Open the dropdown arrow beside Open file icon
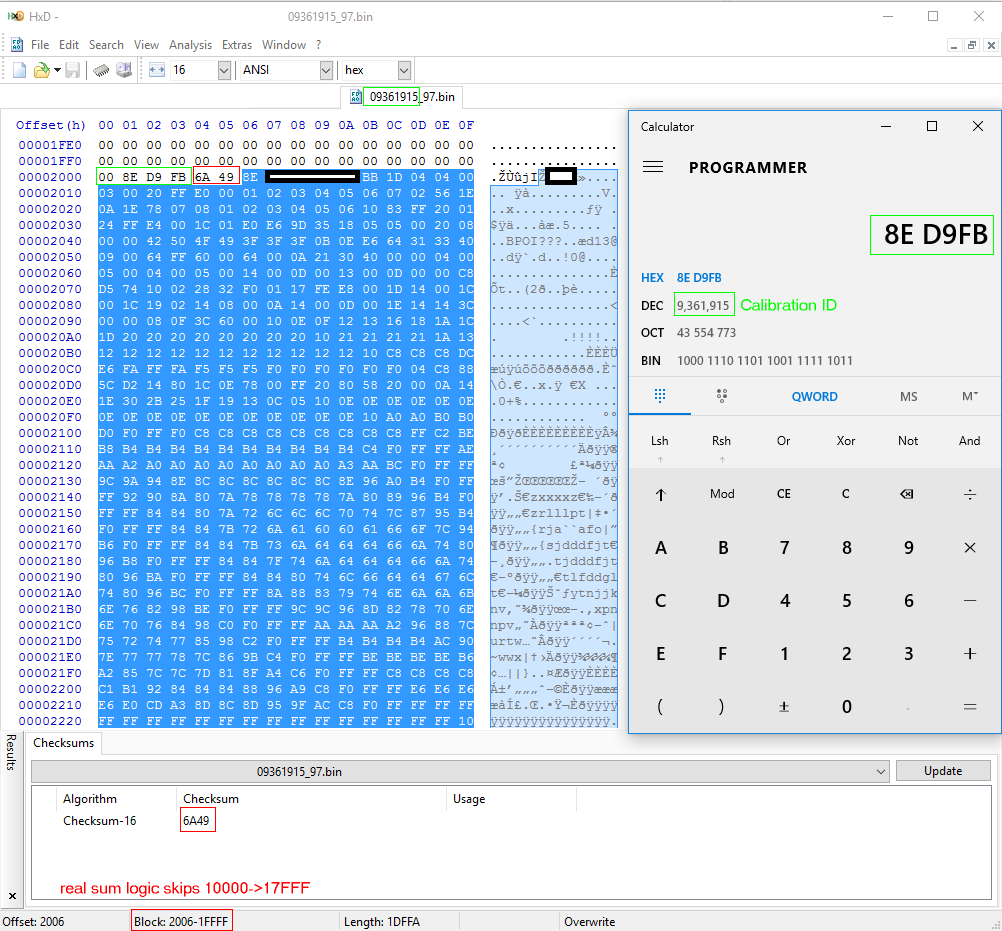 pos(58,70)
